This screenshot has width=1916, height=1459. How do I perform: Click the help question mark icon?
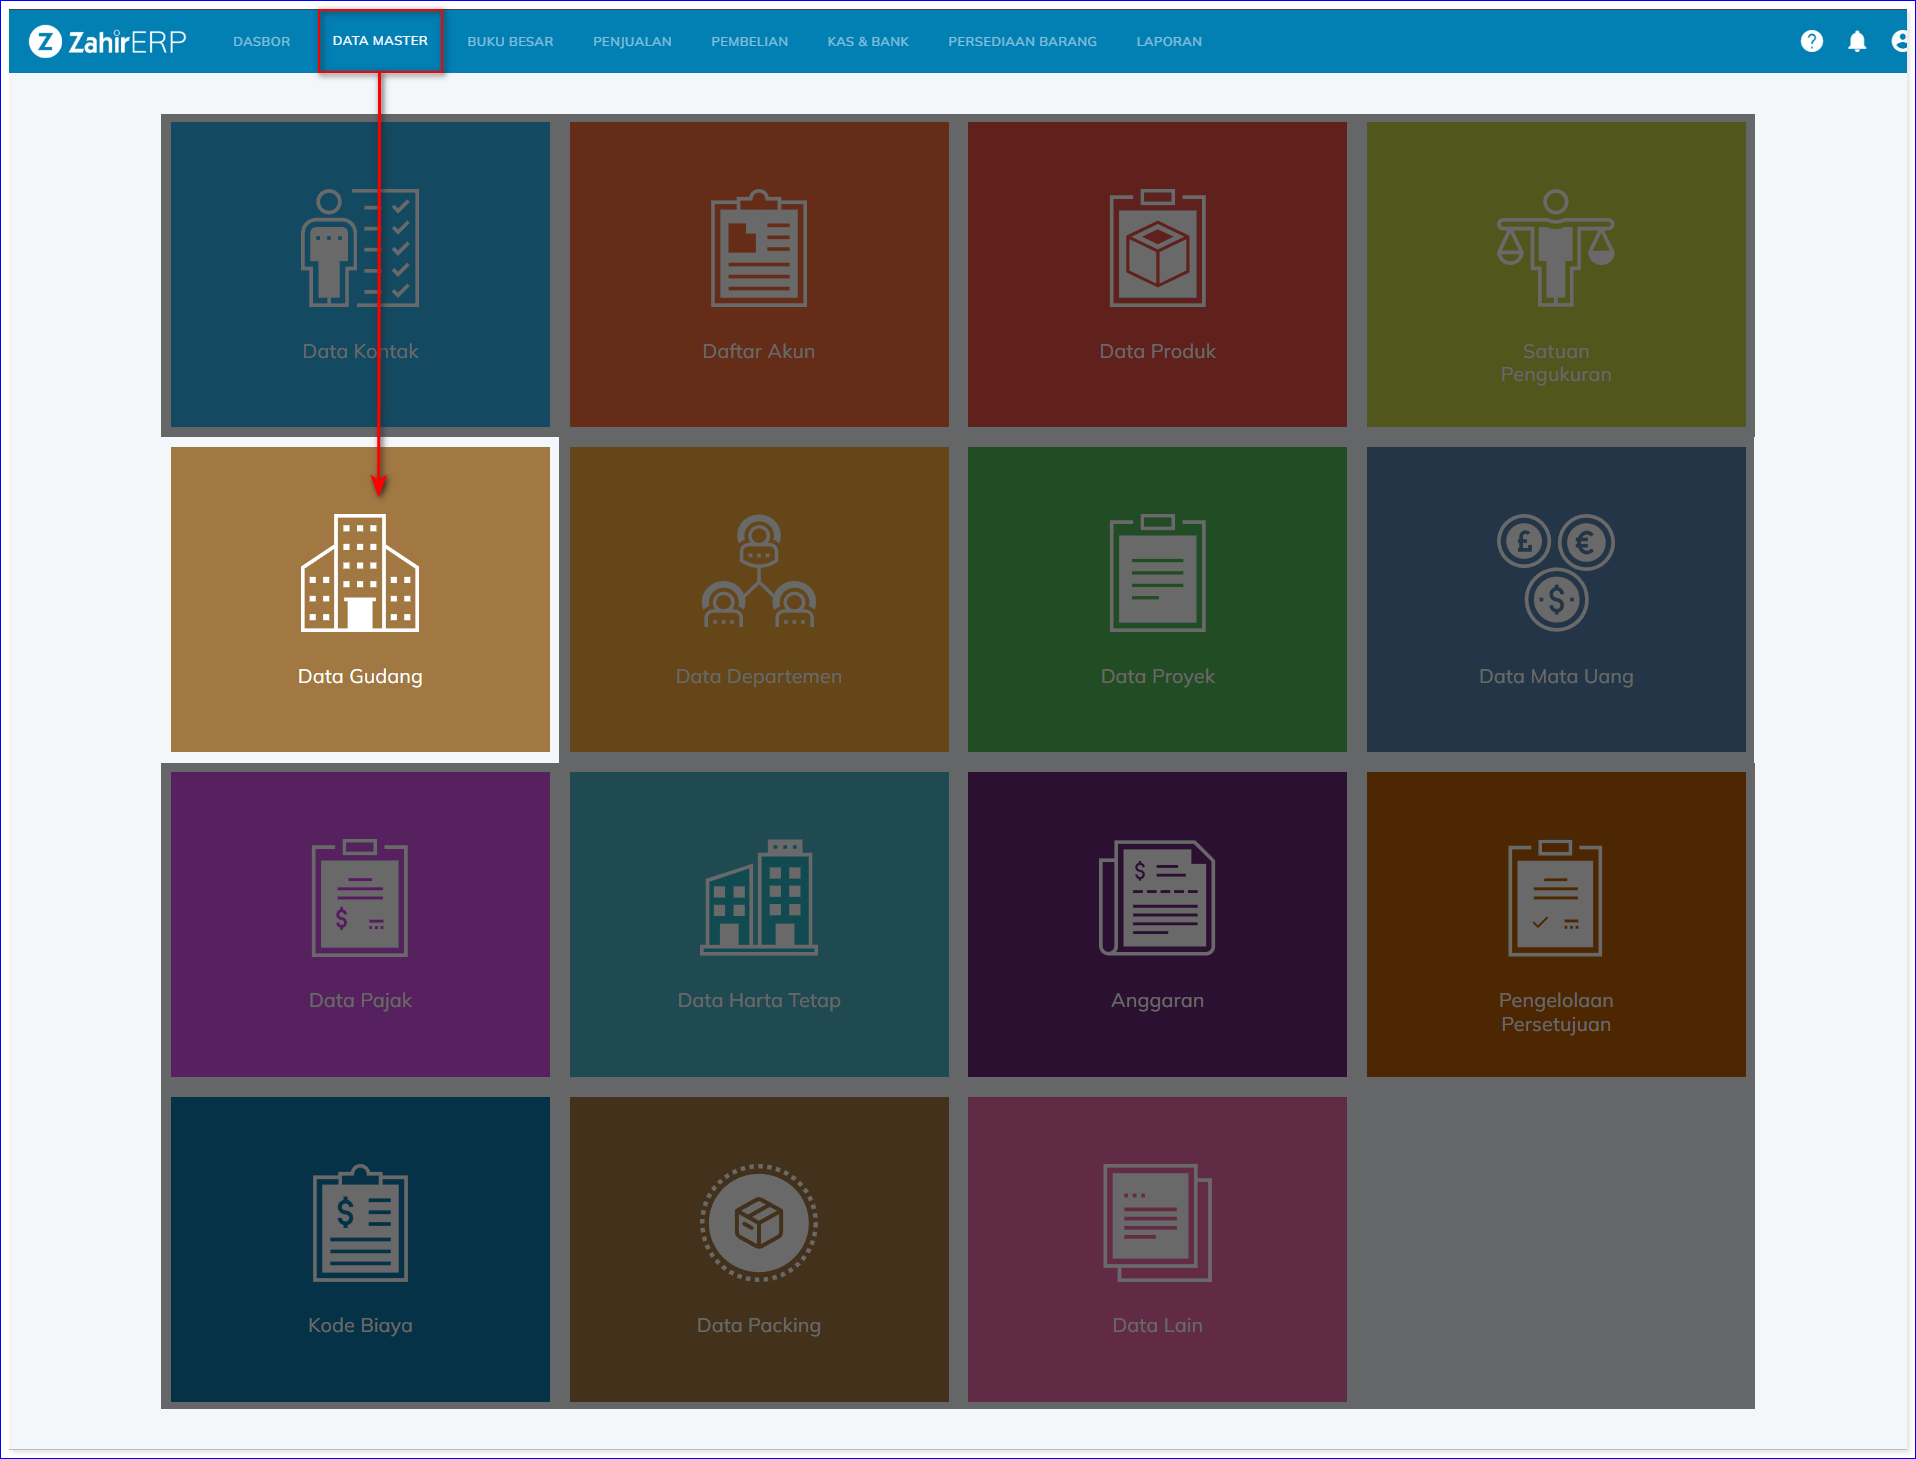pos(1811,41)
